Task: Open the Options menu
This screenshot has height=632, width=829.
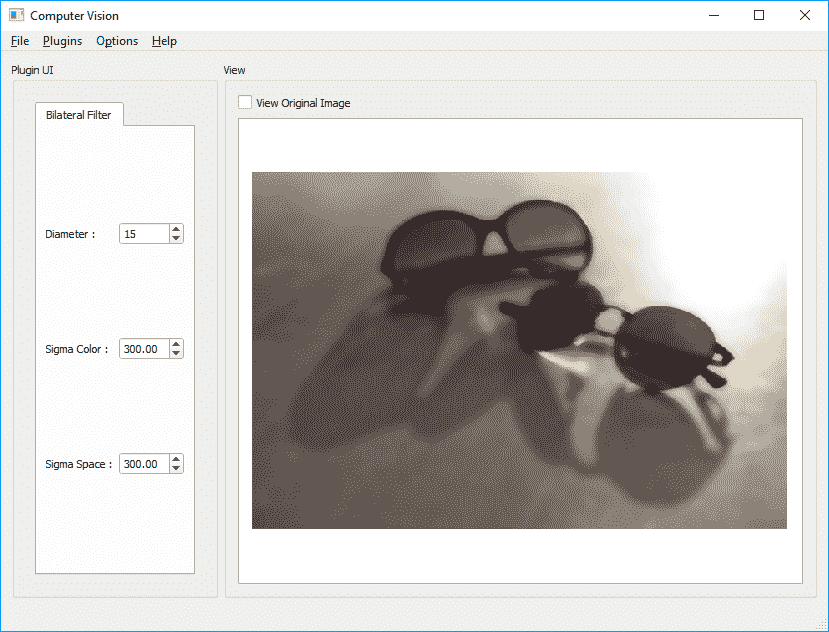Action: 117,41
